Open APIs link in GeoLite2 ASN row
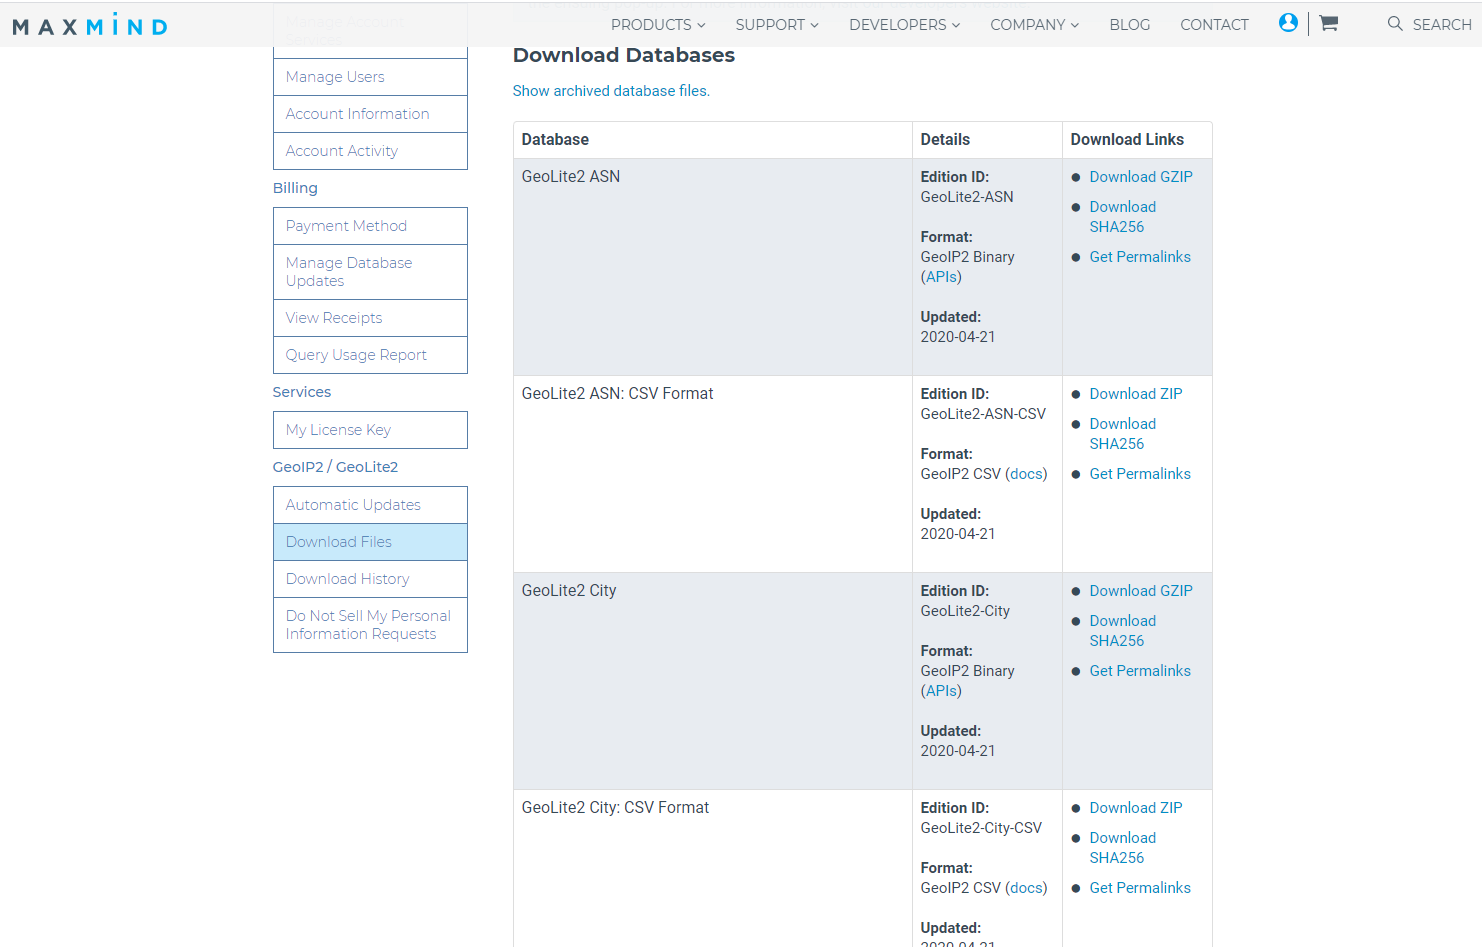This screenshot has height=947, width=1482. (x=942, y=277)
